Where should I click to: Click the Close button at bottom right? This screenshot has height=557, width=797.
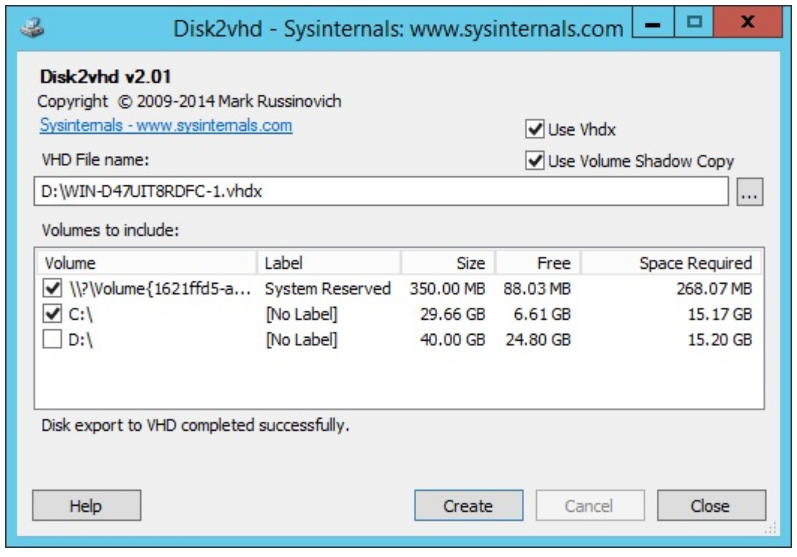[710, 506]
